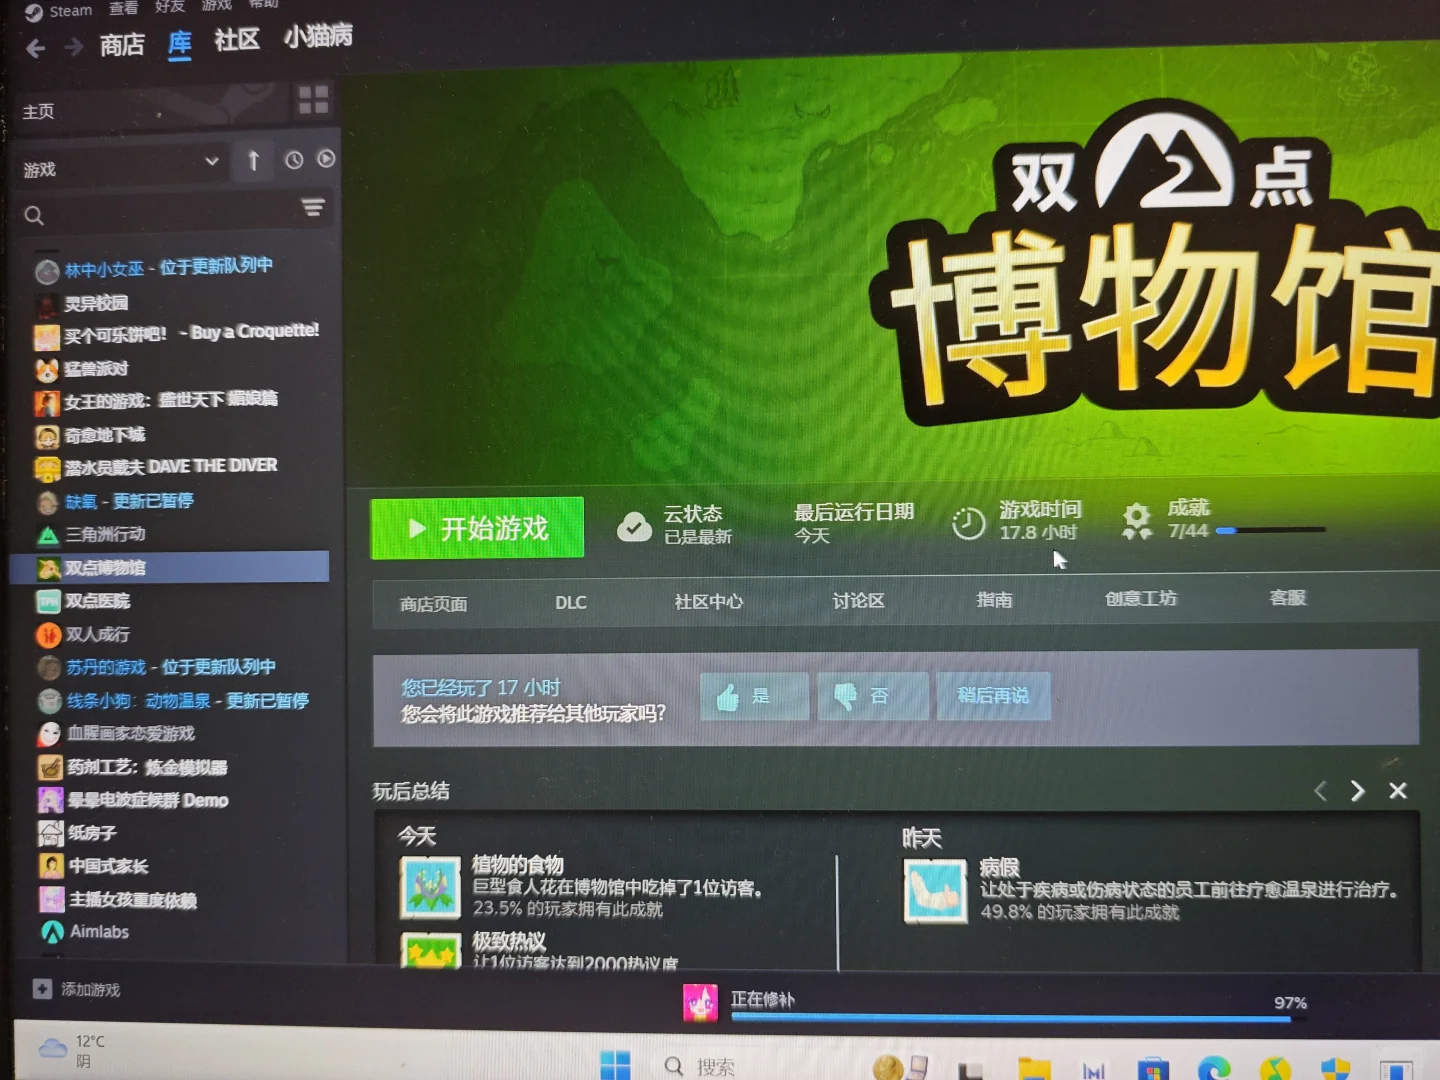
Task: Click thumbs-down 否 on the recommendation prompt
Action: (872, 696)
